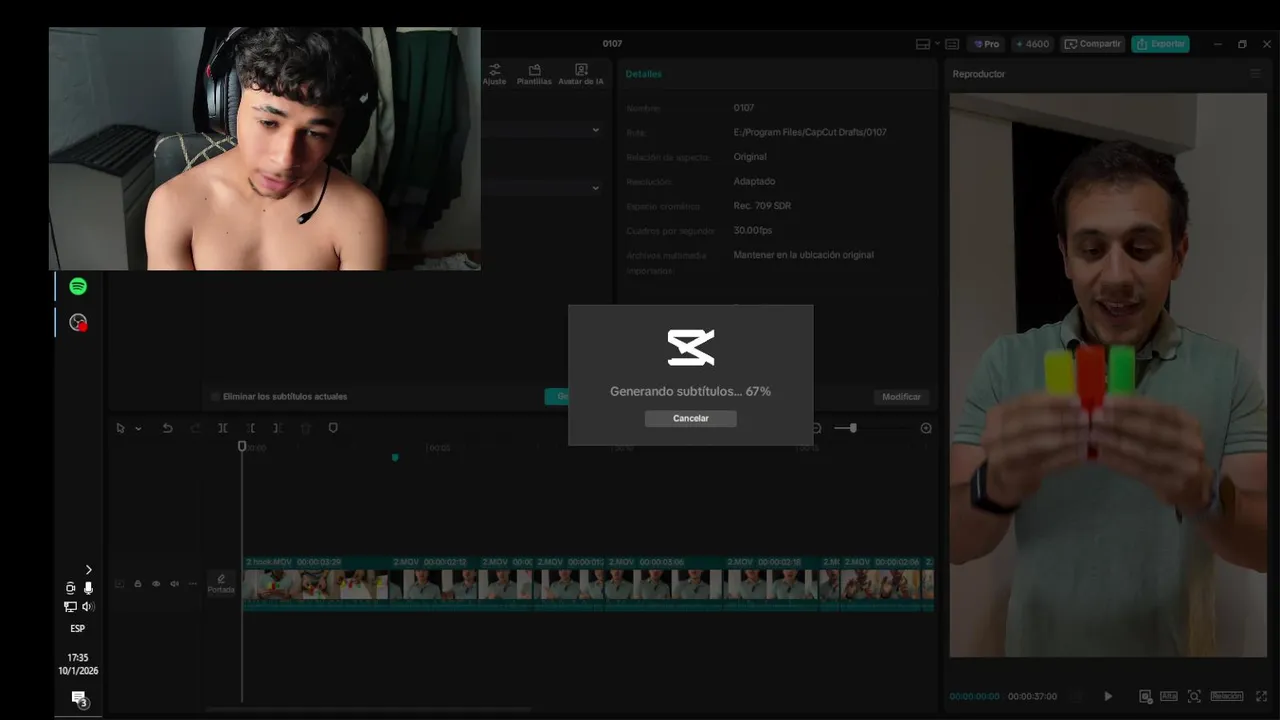Open the Compartir share option
The height and width of the screenshot is (720, 1280).
pos(1092,44)
